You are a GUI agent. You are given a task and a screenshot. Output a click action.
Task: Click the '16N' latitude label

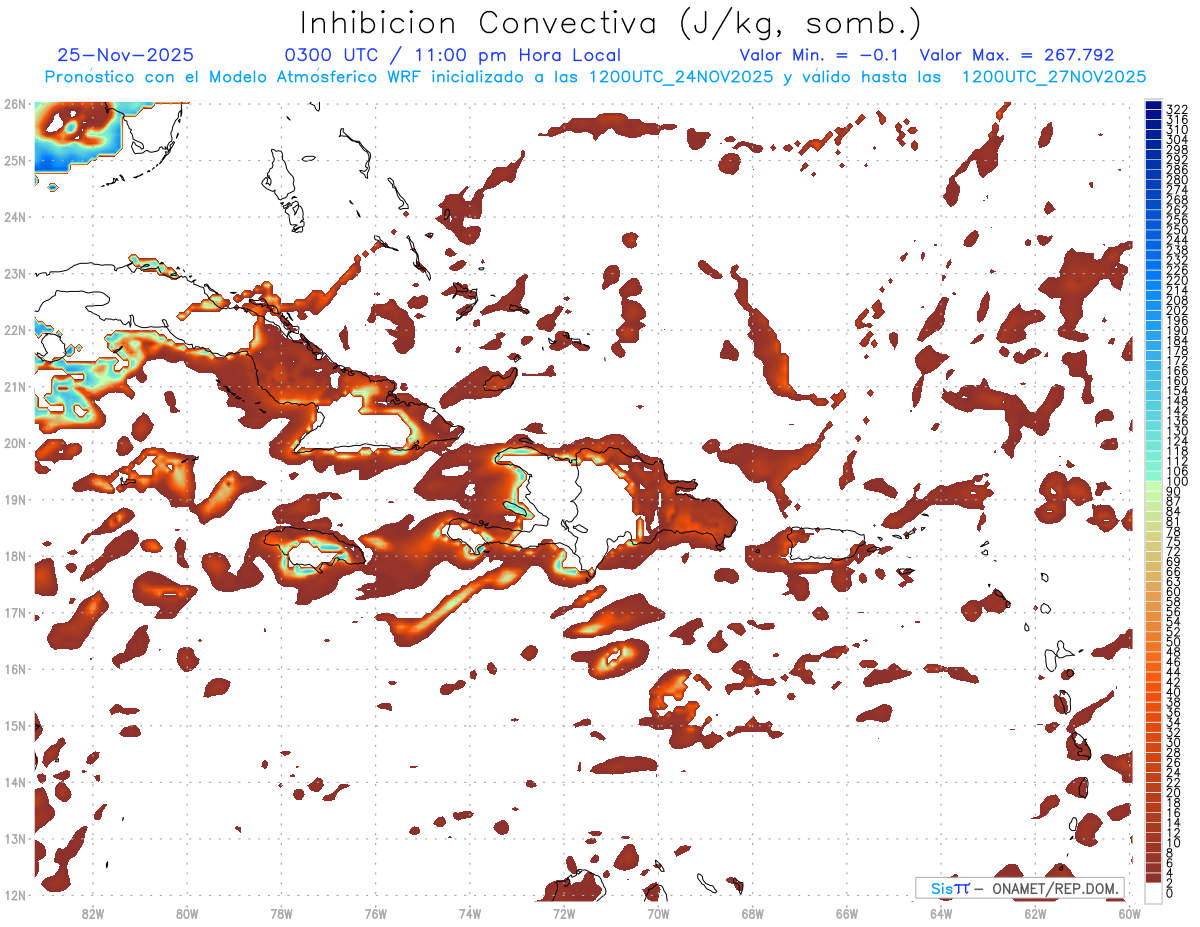coord(15,669)
